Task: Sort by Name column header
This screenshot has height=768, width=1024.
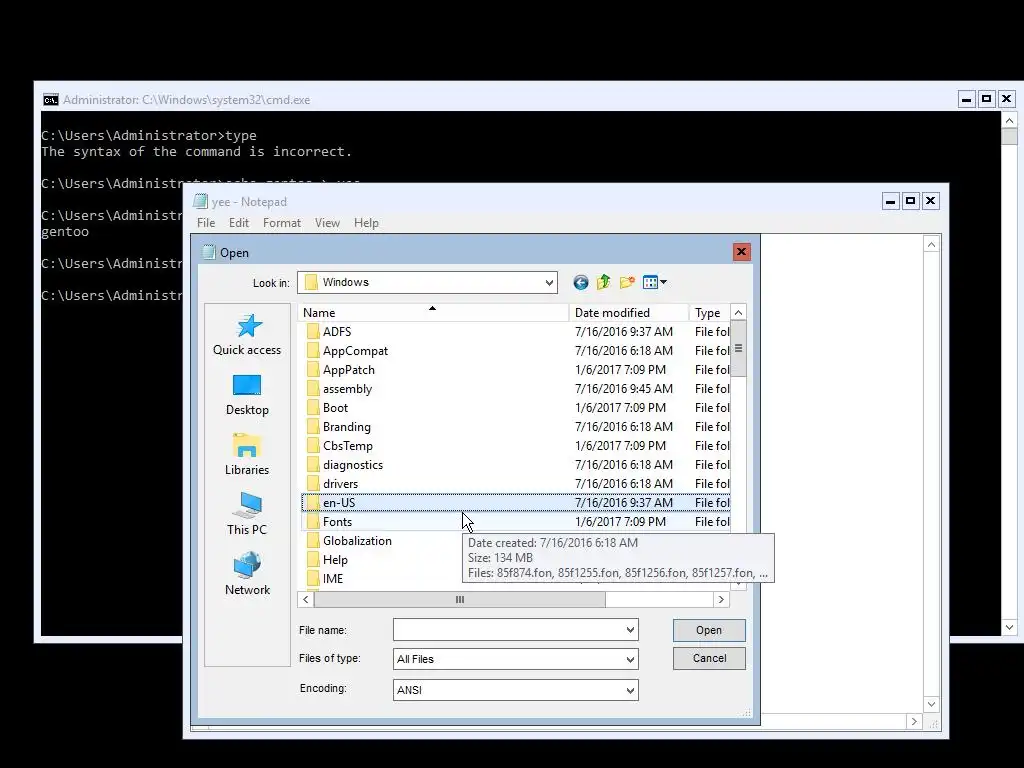Action: coord(433,313)
